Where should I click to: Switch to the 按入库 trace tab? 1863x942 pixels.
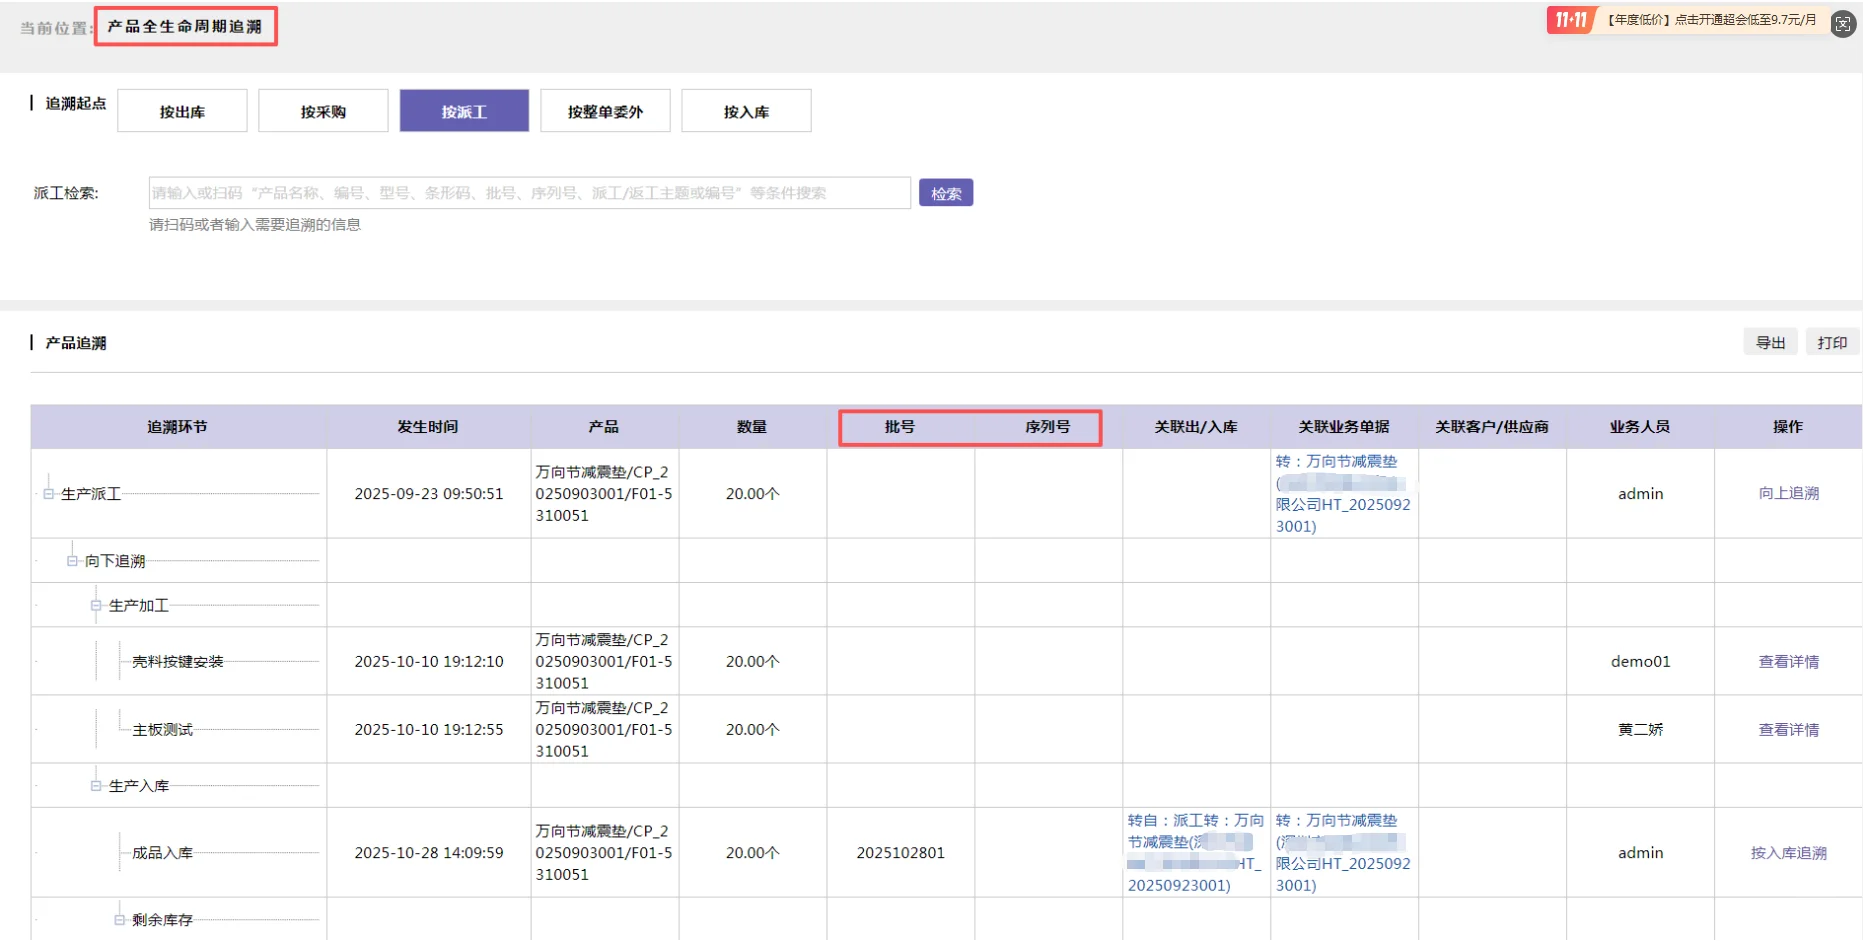(746, 110)
